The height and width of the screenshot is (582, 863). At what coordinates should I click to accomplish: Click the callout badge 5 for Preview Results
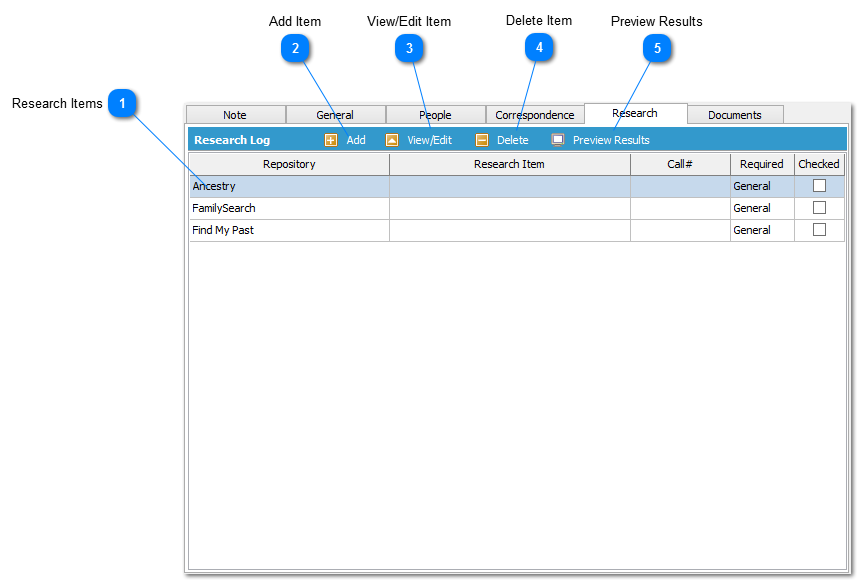[658, 47]
